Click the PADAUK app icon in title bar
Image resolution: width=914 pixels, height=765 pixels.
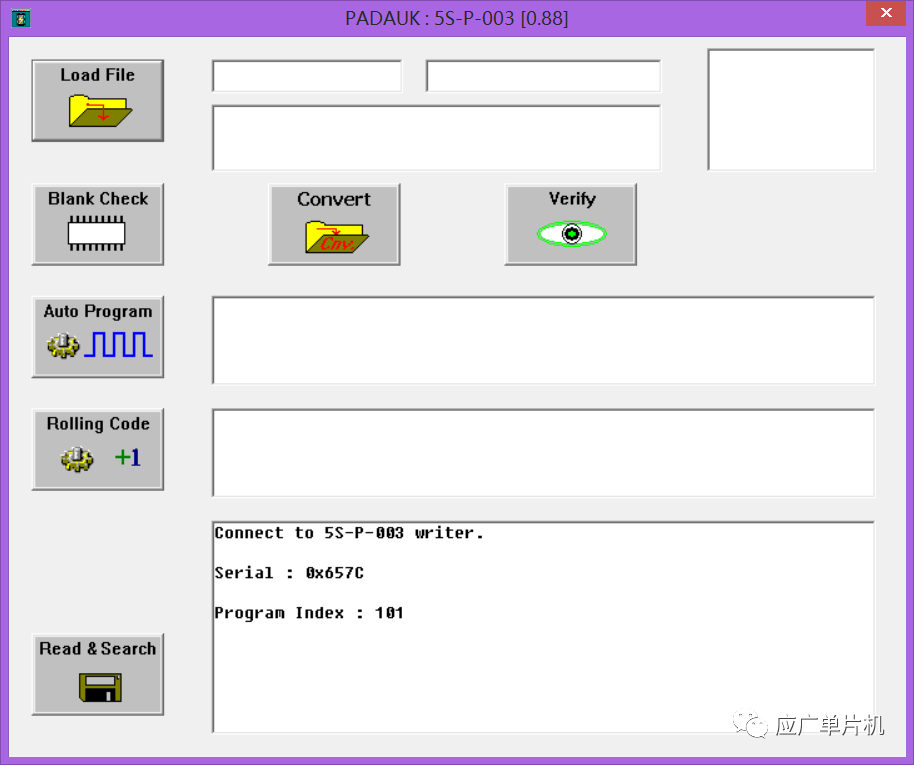coord(21,18)
